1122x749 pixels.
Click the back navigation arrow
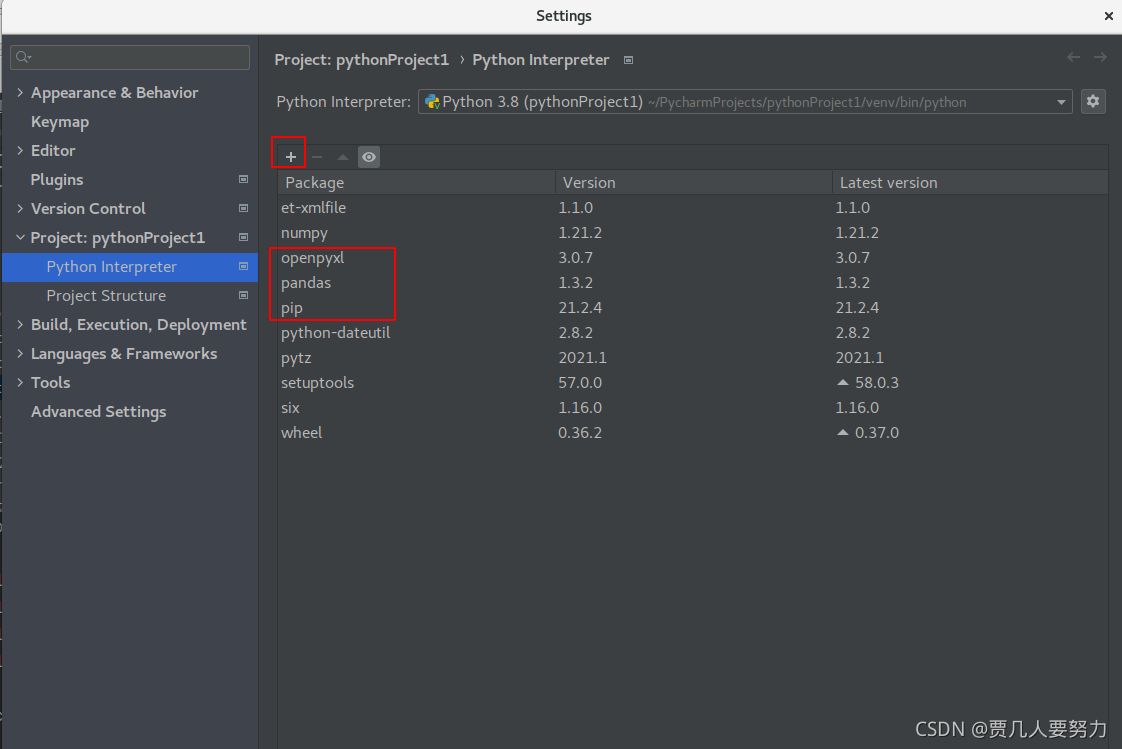pyautogui.click(x=1073, y=57)
